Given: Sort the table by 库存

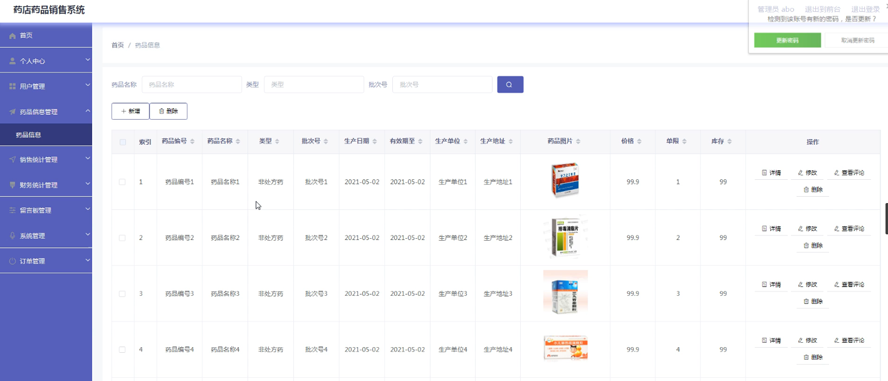Looking at the screenshot, I should coord(729,142).
